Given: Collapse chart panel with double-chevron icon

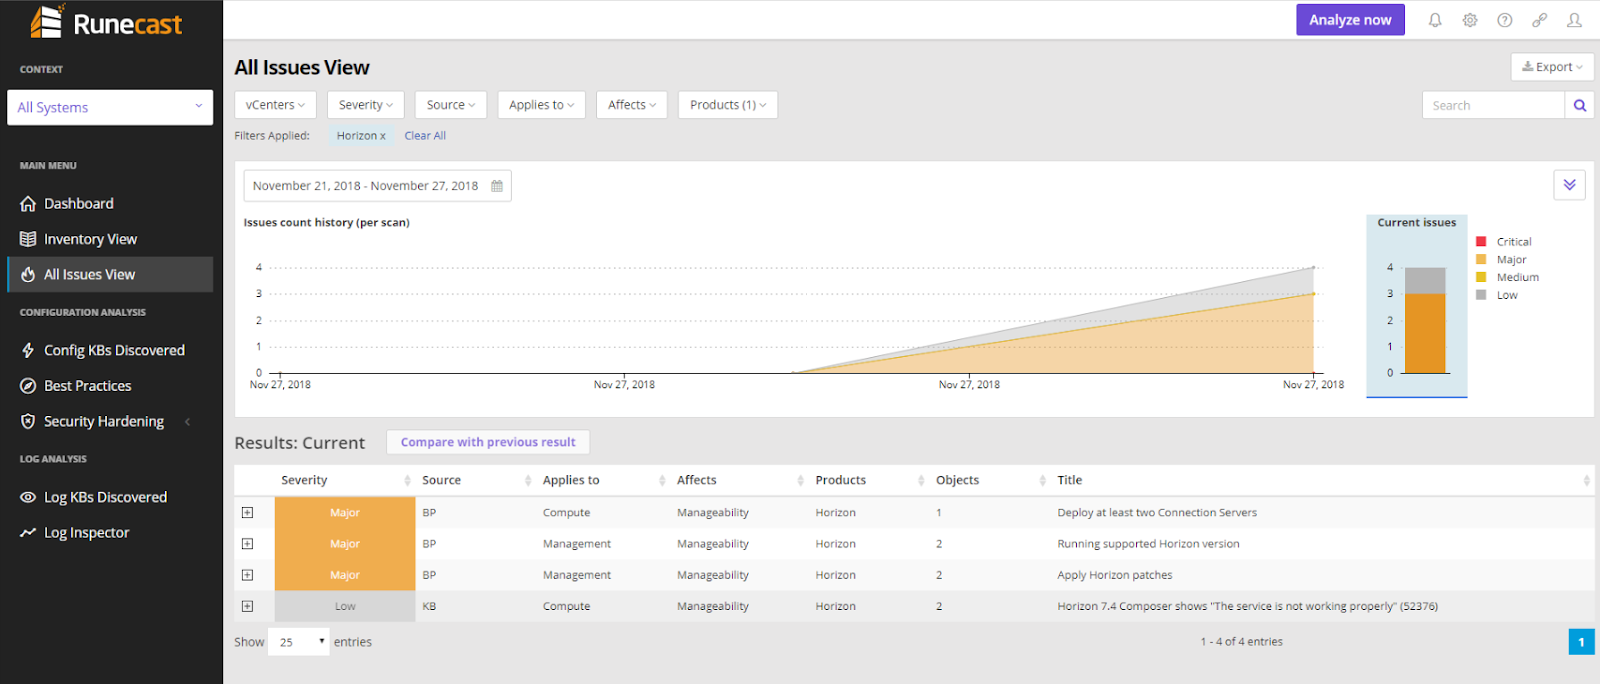Looking at the screenshot, I should pos(1569,185).
